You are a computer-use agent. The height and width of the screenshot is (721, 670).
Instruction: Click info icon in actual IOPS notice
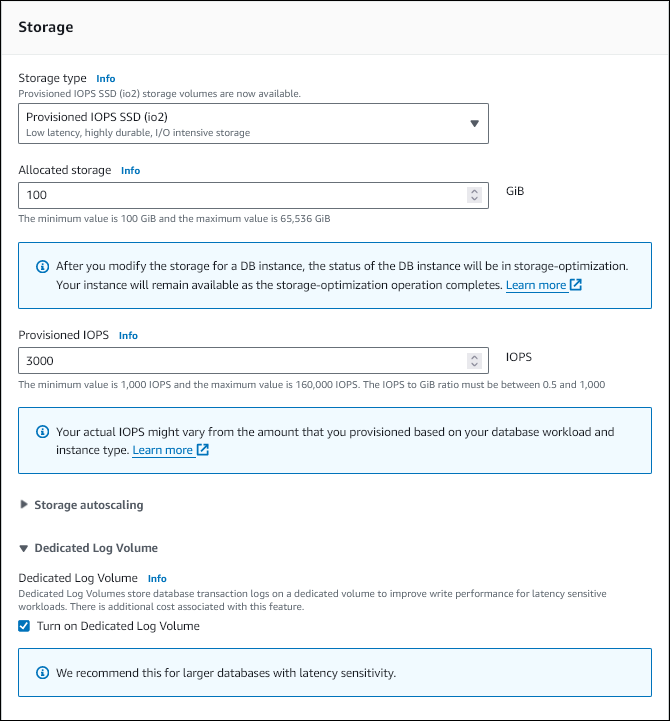(42, 432)
